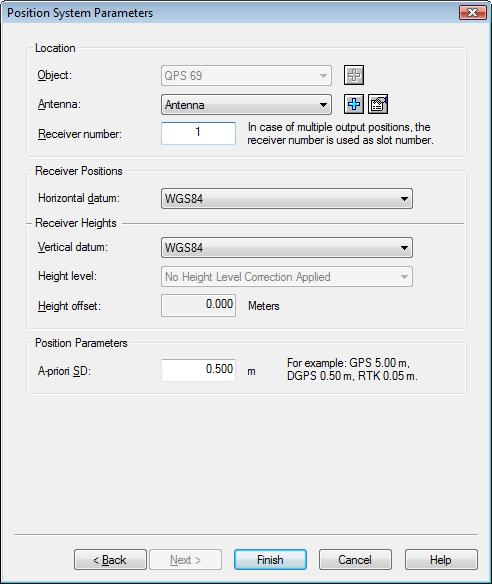The image size is (492, 584).
Task: Click the Receiver number label
Action: [x=80, y=134]
